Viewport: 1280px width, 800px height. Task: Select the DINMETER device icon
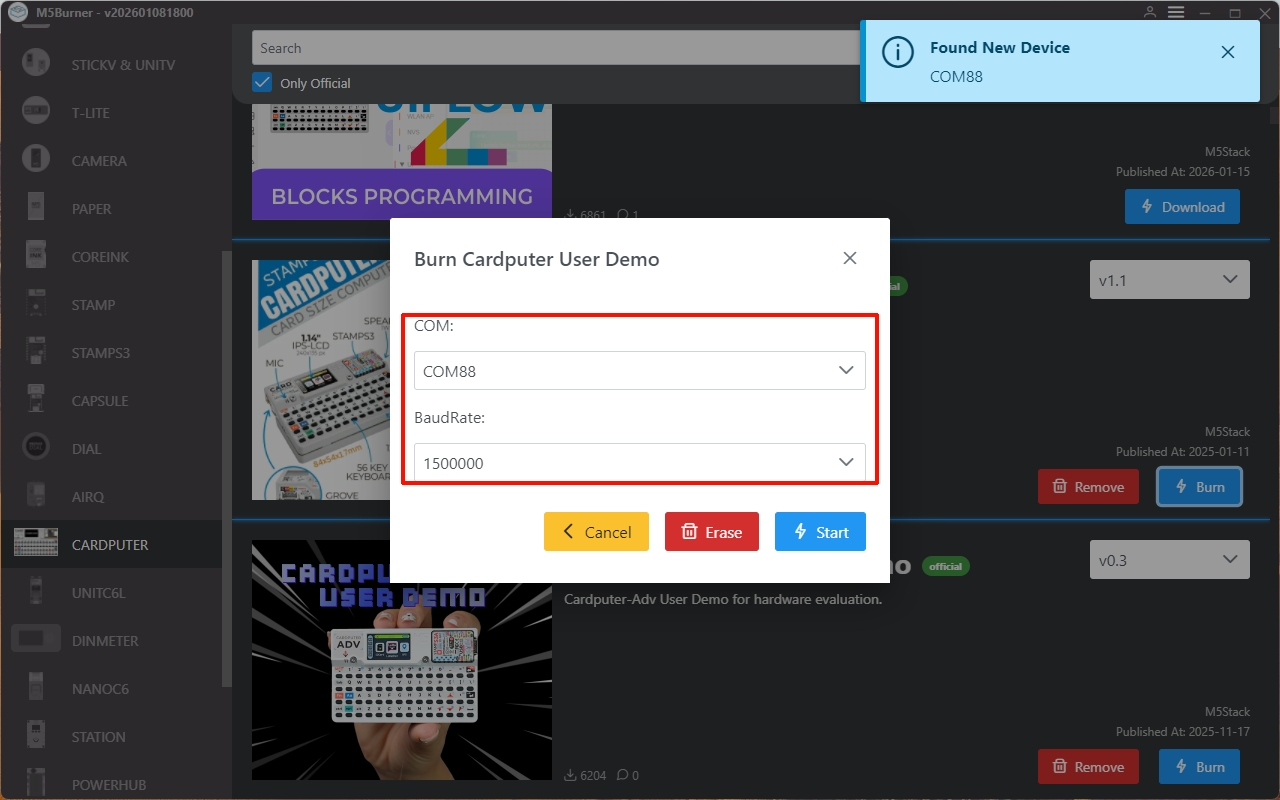point(36,640)
